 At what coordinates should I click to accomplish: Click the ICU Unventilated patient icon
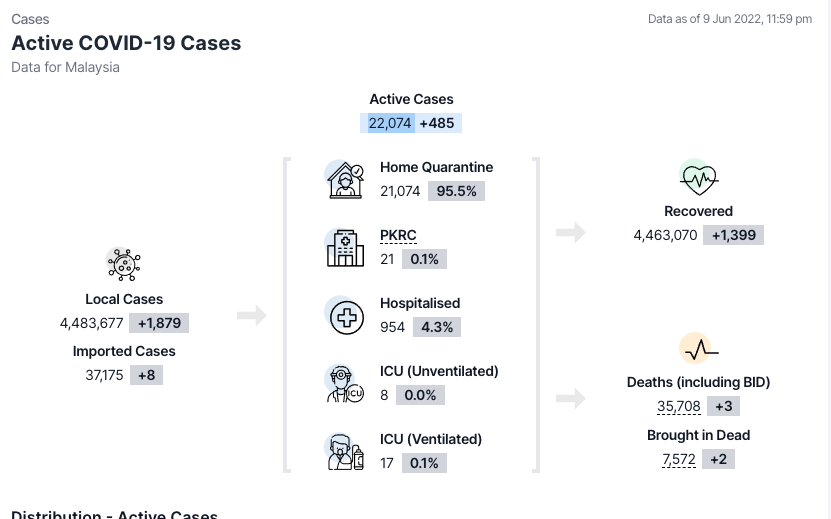tap(345, 383)
